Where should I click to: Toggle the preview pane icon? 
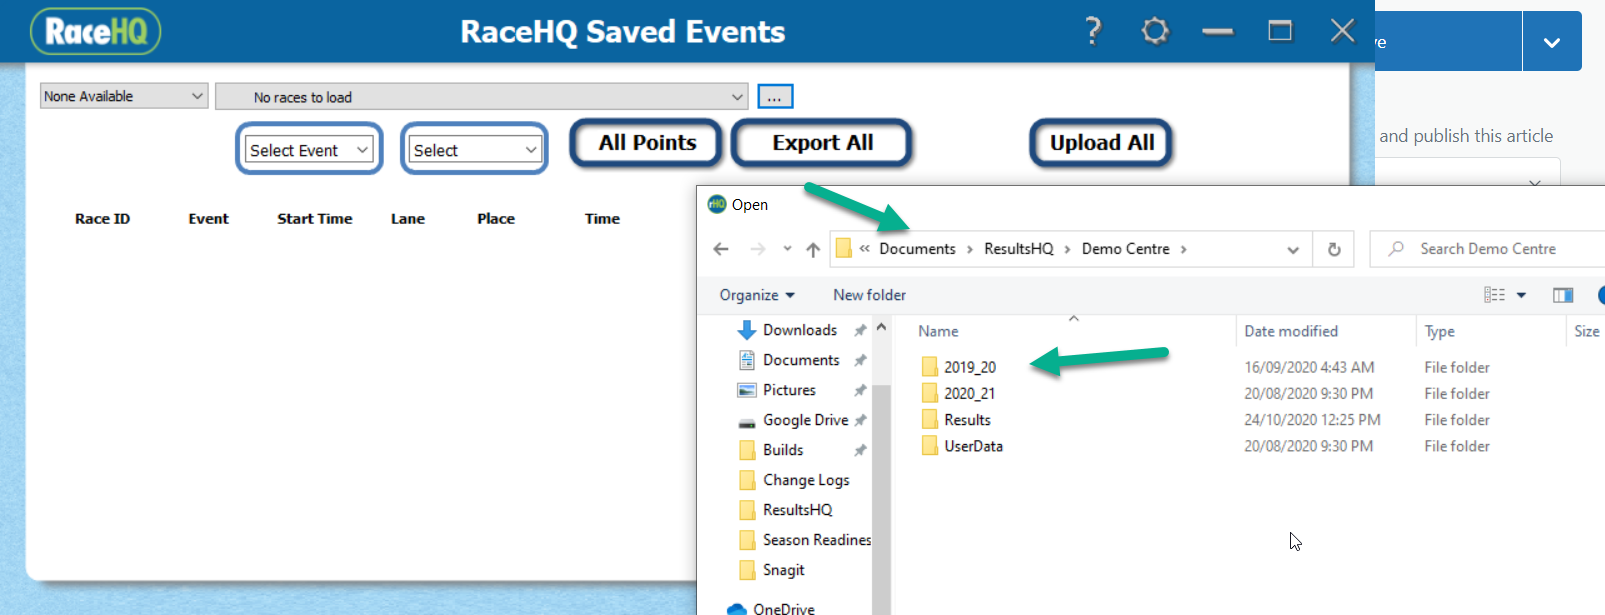click(x=1563, y=295)
